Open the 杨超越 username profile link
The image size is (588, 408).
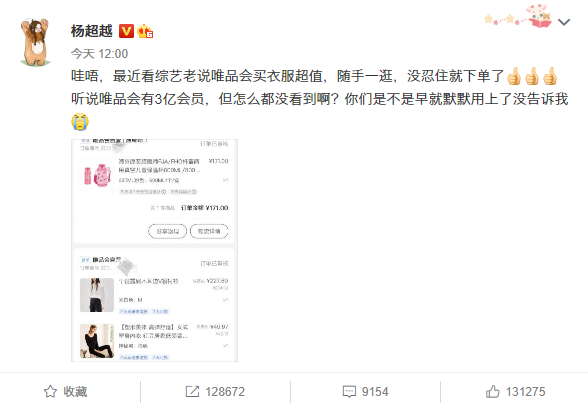click(92, 31)
